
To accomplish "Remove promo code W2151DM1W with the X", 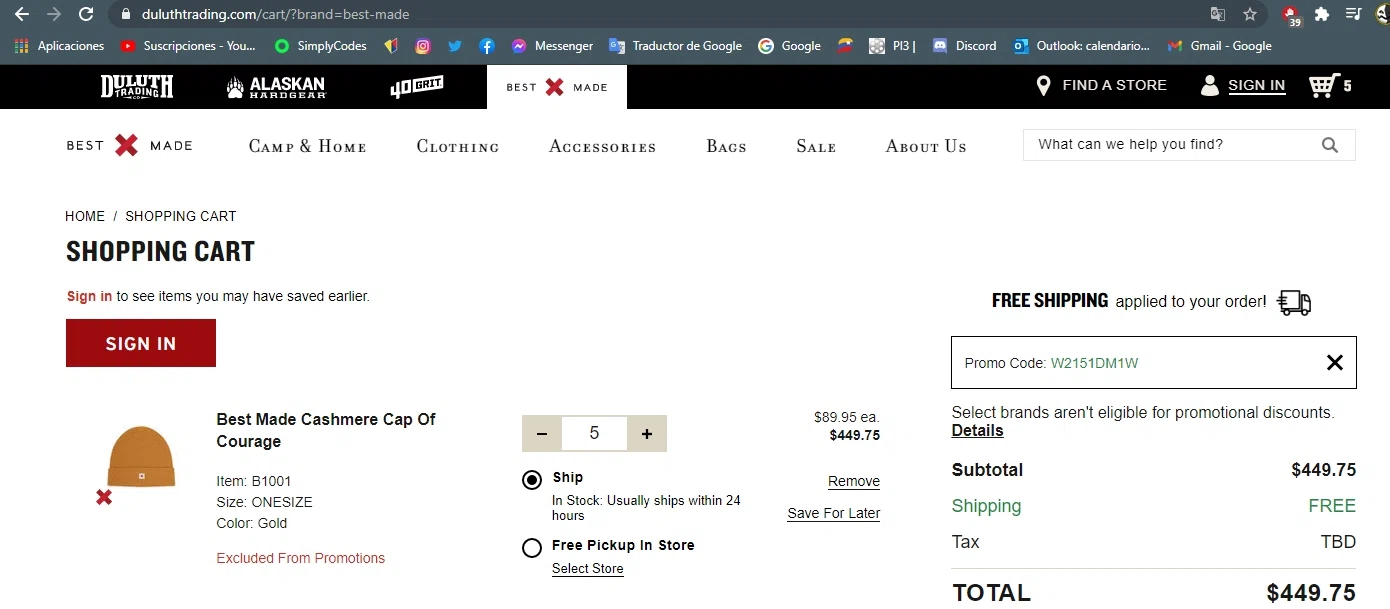I will [x=1335, y=363].
